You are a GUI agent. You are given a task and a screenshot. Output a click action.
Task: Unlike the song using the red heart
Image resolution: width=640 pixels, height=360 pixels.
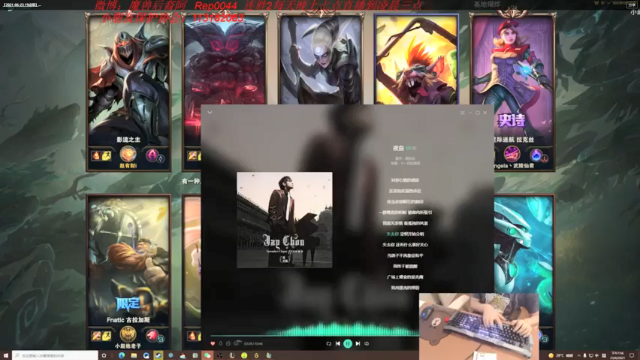pos(213,344)
